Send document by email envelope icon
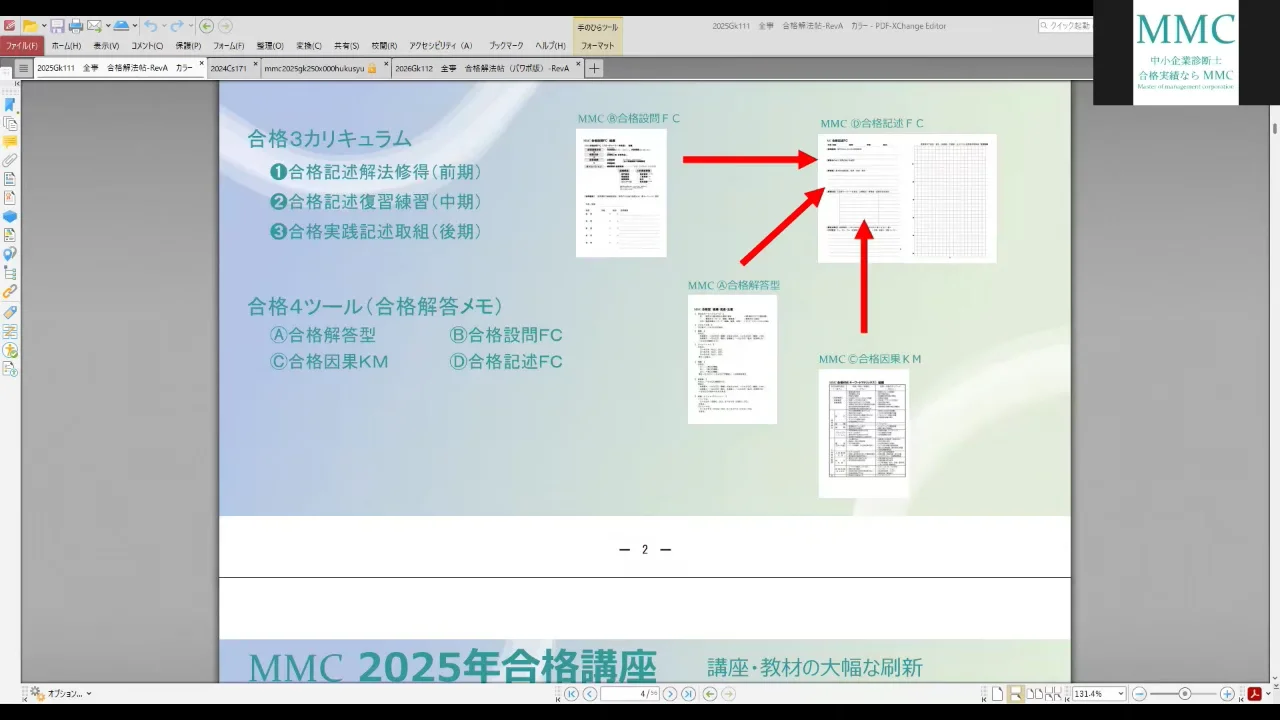Viewport: 1280px width, 720px height. coord(93,26)
